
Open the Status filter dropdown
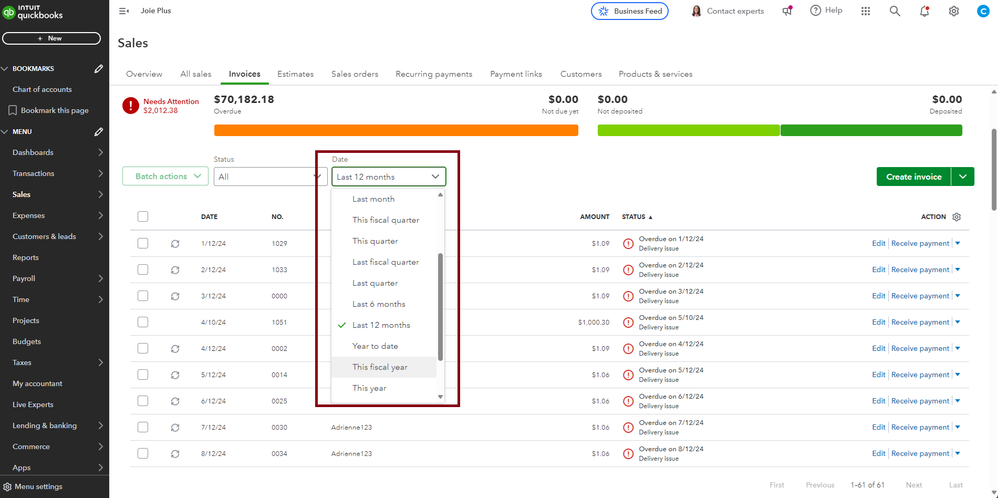coord(271,176)
